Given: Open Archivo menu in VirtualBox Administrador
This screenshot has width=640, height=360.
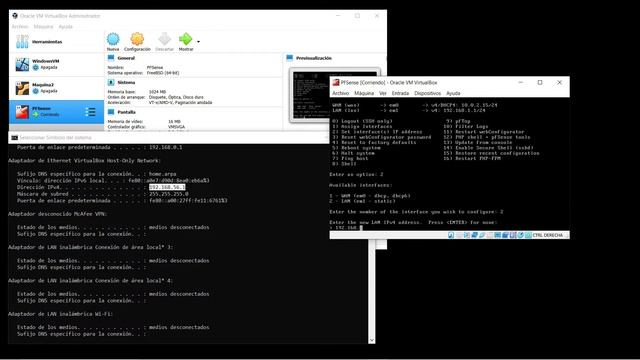Looking at the screenshot, I should point(20,27).
